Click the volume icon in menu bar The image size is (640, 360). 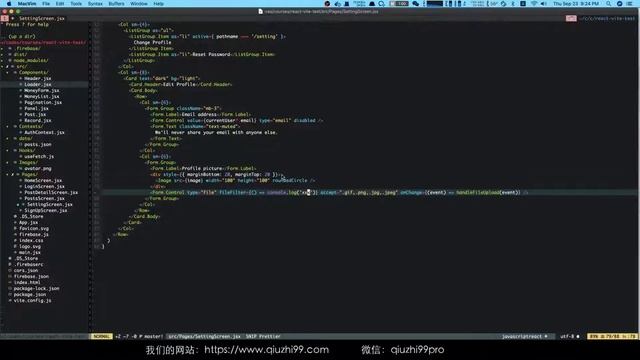click(x=544, y=4)
